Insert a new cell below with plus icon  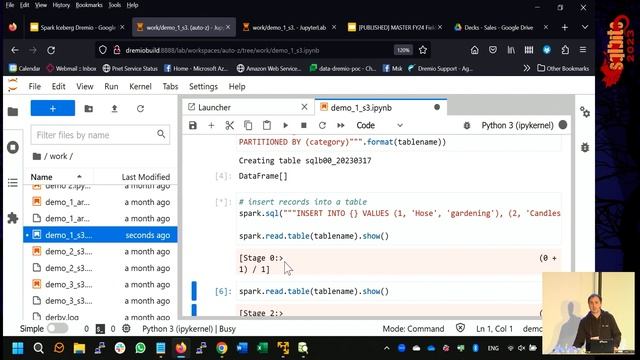211,125
